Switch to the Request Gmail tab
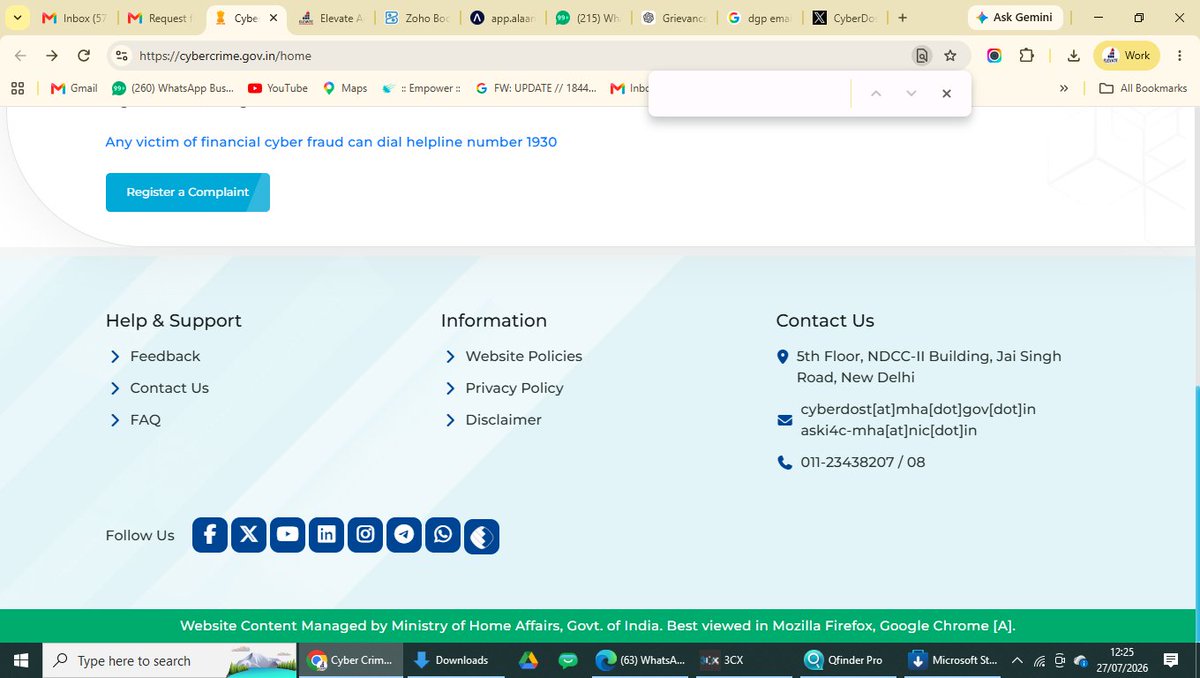Viewport: 1200px width, 678px height. click(x=160, y=18)
